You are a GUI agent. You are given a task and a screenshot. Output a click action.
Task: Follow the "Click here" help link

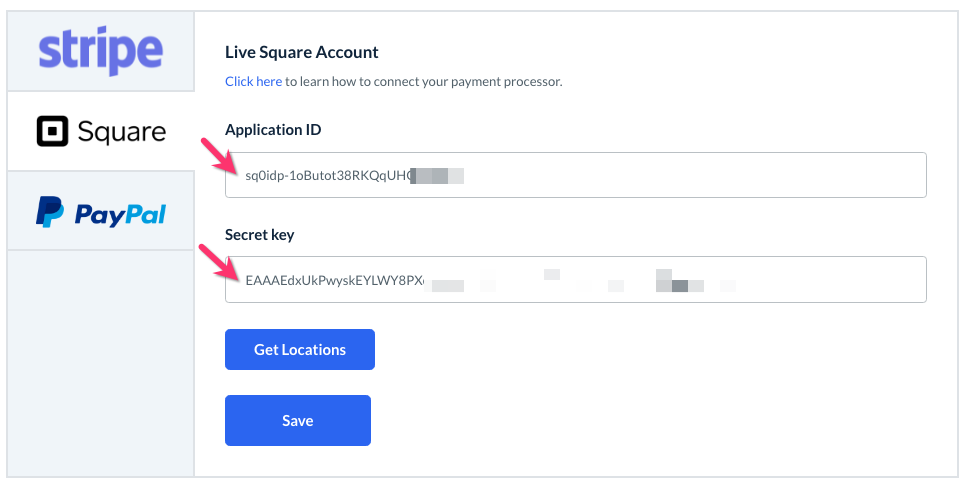pyautogui.click(x=253, y=81)
